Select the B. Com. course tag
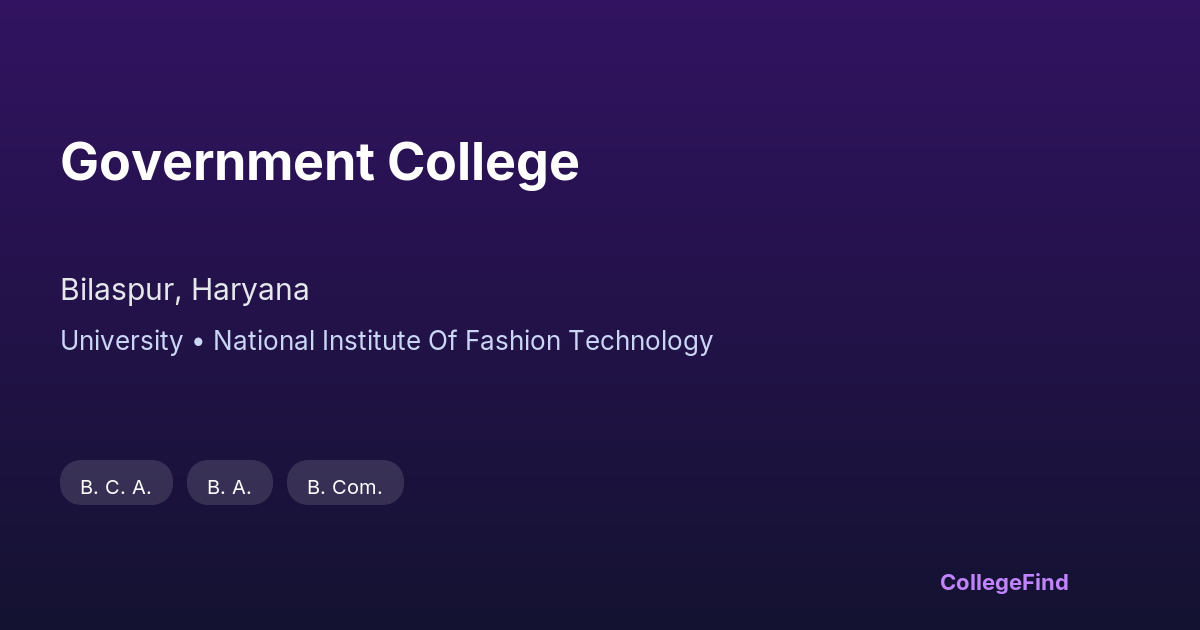Viewport: 1200px width, 630px height. [345, 483]
